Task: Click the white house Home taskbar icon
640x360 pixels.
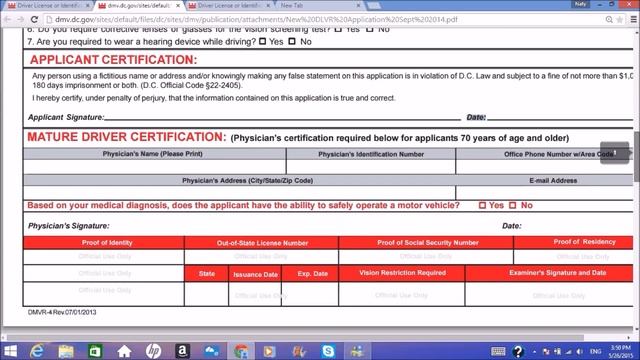Action: (124, 351)
